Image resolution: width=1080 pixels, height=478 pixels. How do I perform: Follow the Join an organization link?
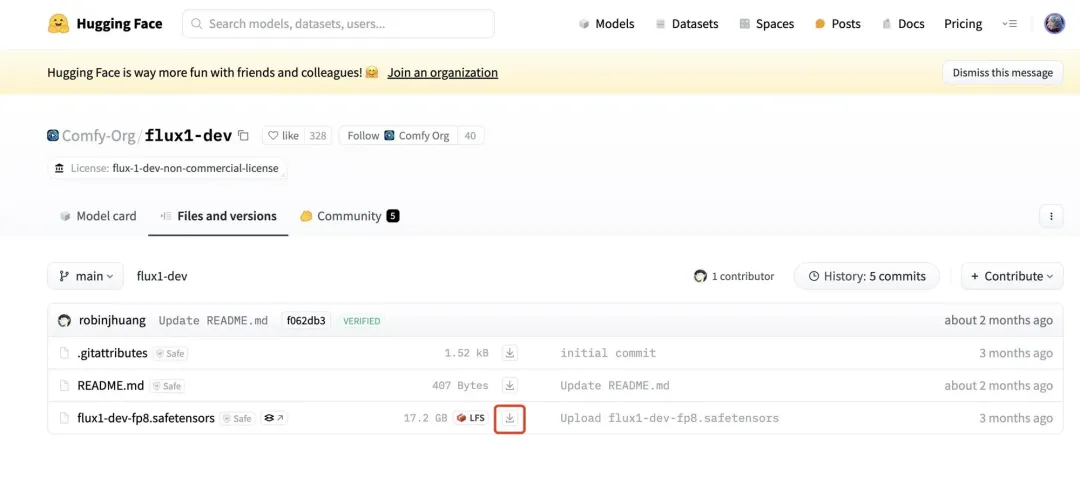(442, 72)
